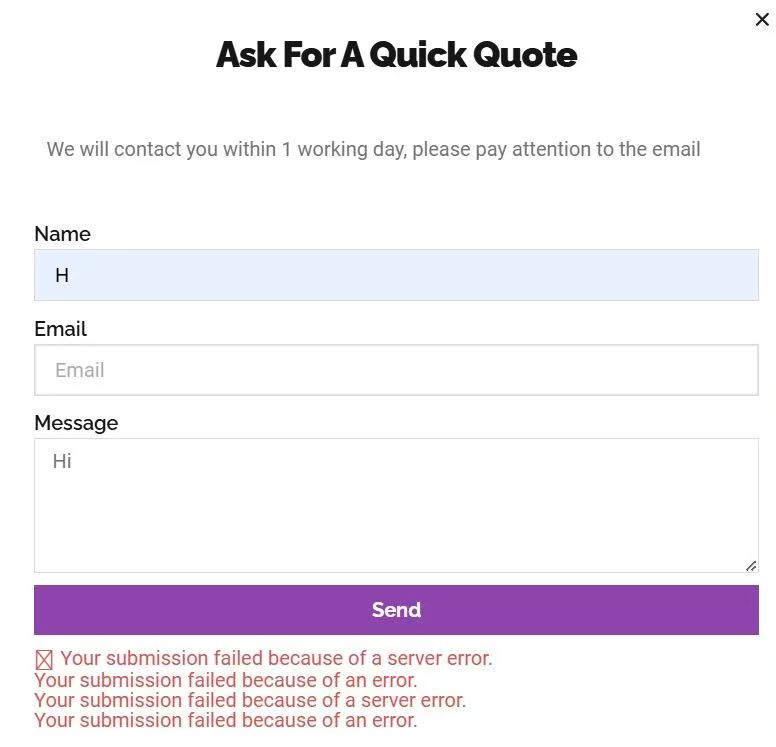Click the "Ask For A Quick Quote" heading

point(396,54)
